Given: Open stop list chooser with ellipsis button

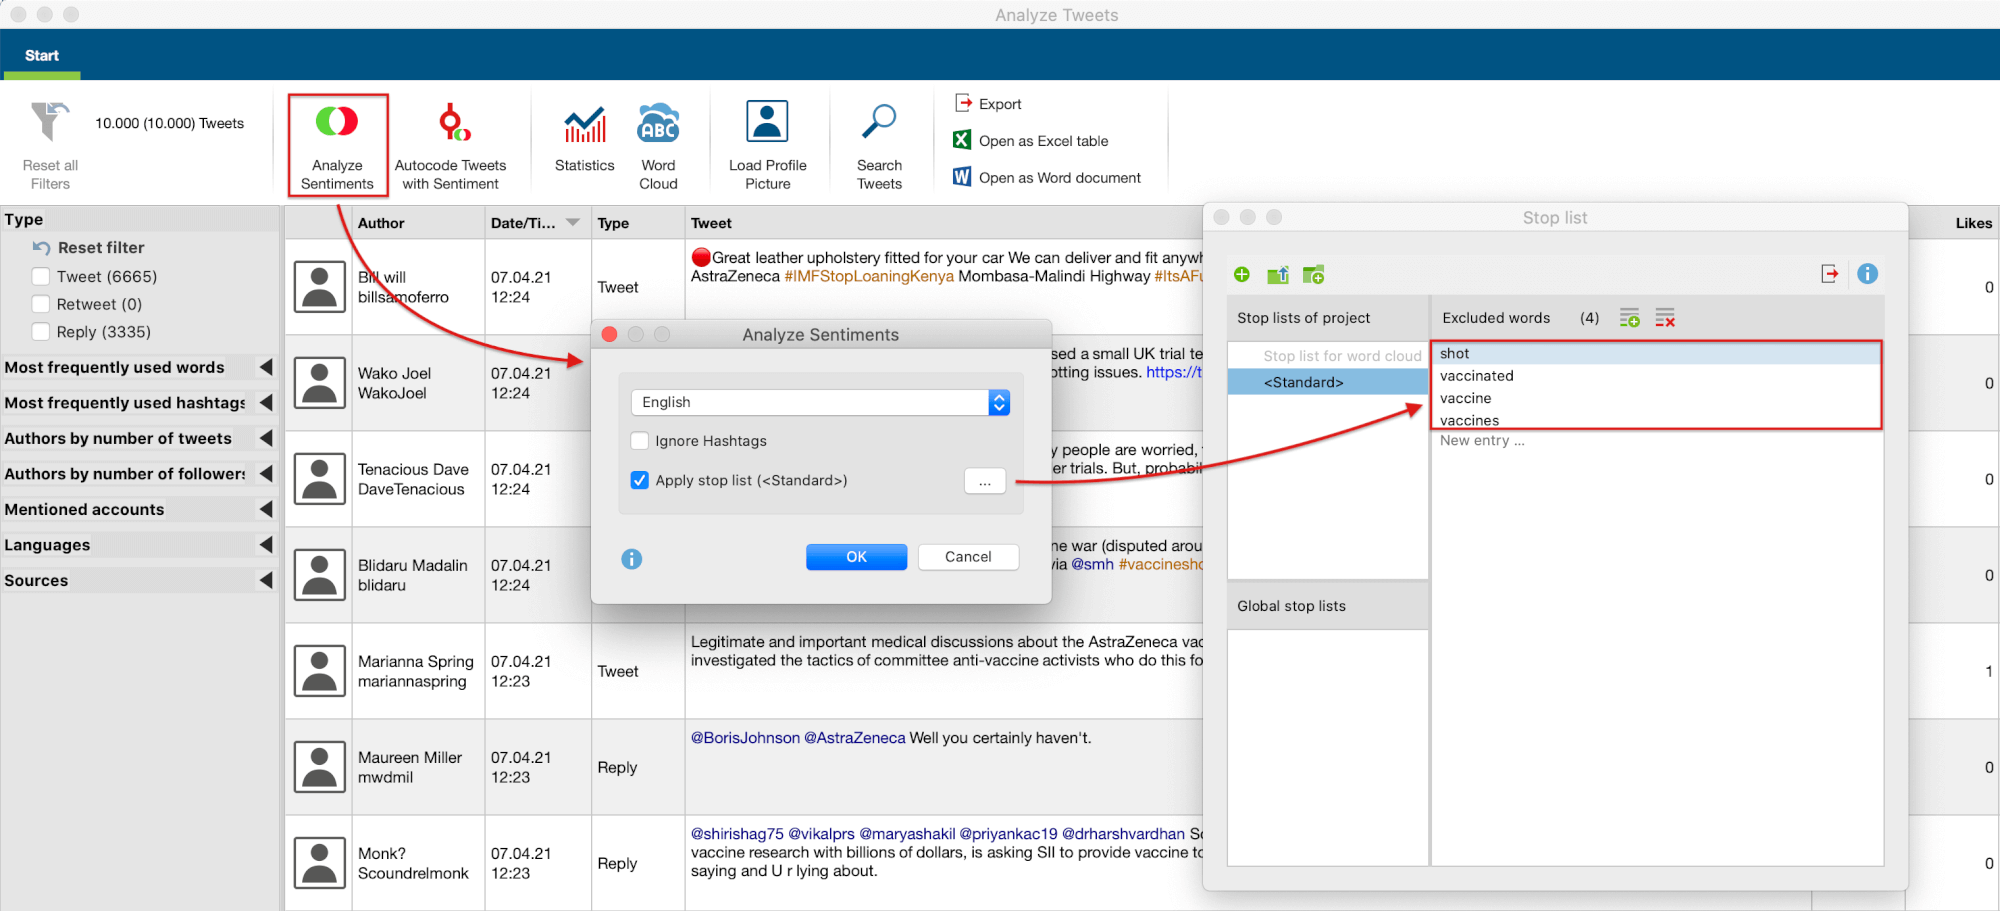Looking at the screenshot, I should coord(985,481).
